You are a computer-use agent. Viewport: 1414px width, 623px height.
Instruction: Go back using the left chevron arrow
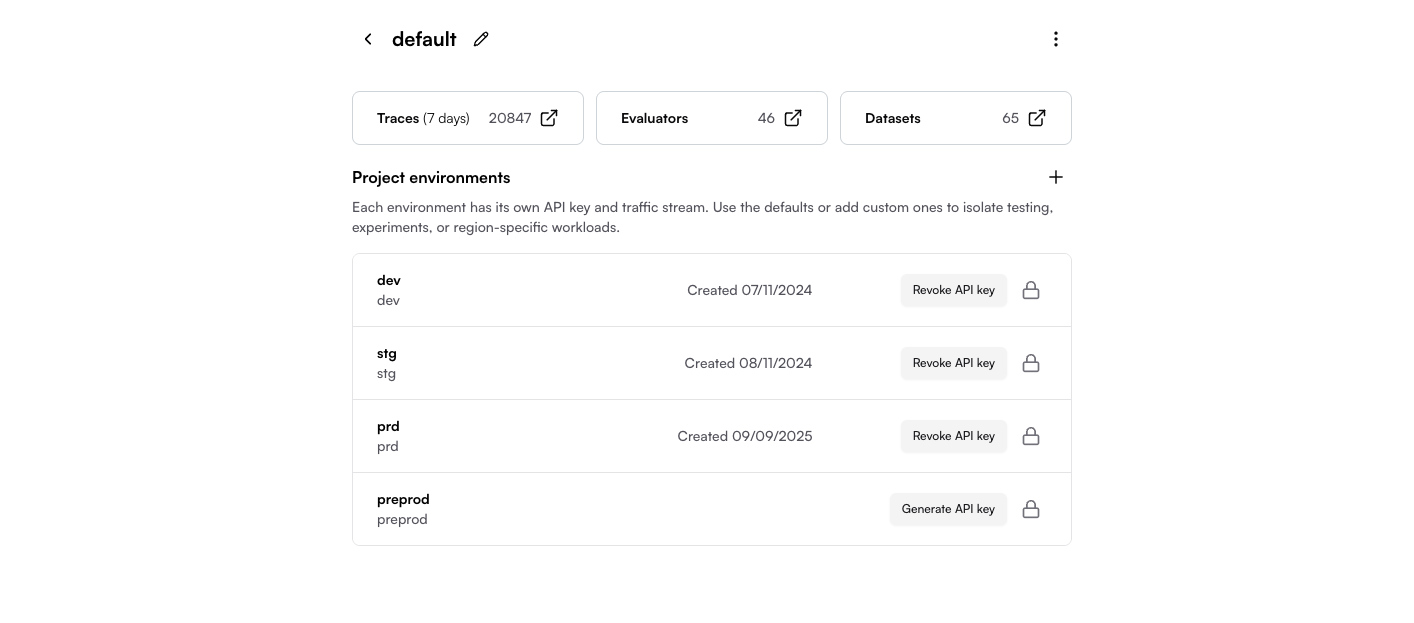tap(368, 39)
